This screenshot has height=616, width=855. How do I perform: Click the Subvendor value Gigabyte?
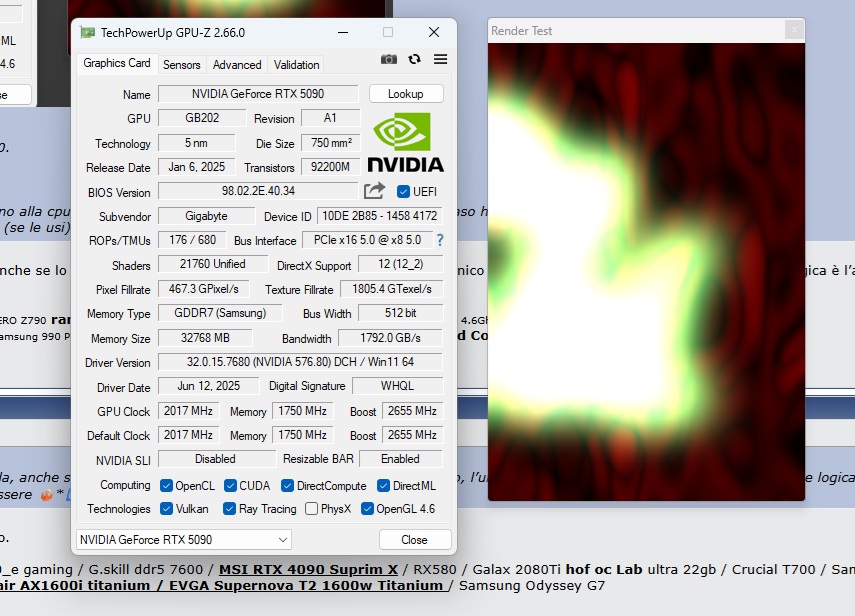(206, 216)
